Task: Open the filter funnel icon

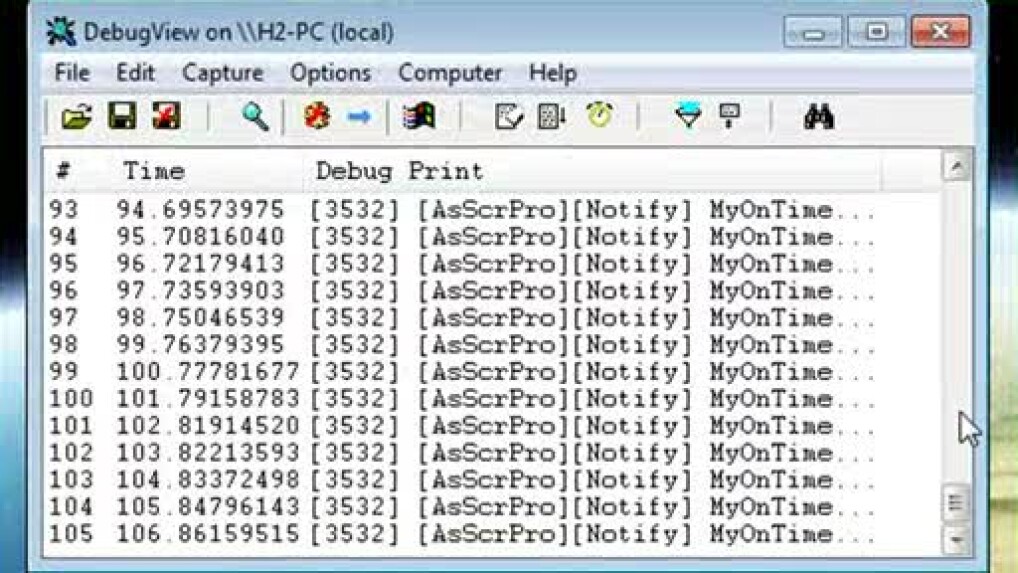Action: (688, 116)
